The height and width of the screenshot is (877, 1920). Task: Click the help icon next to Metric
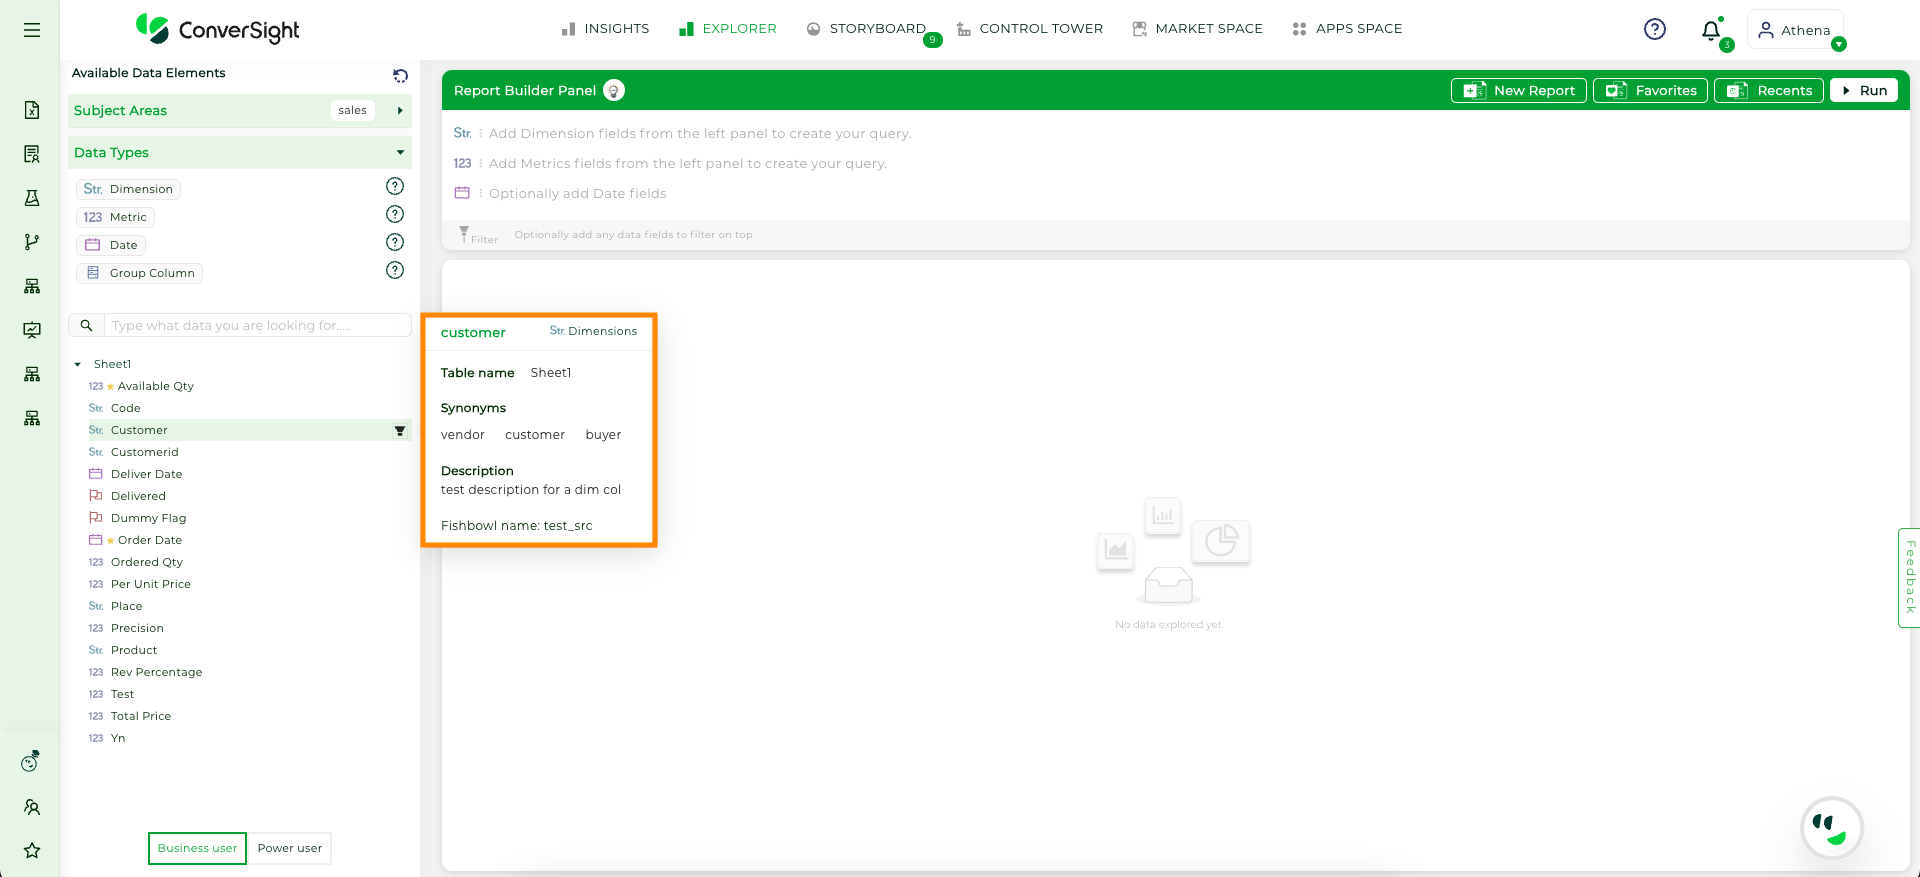click(395, 214)
